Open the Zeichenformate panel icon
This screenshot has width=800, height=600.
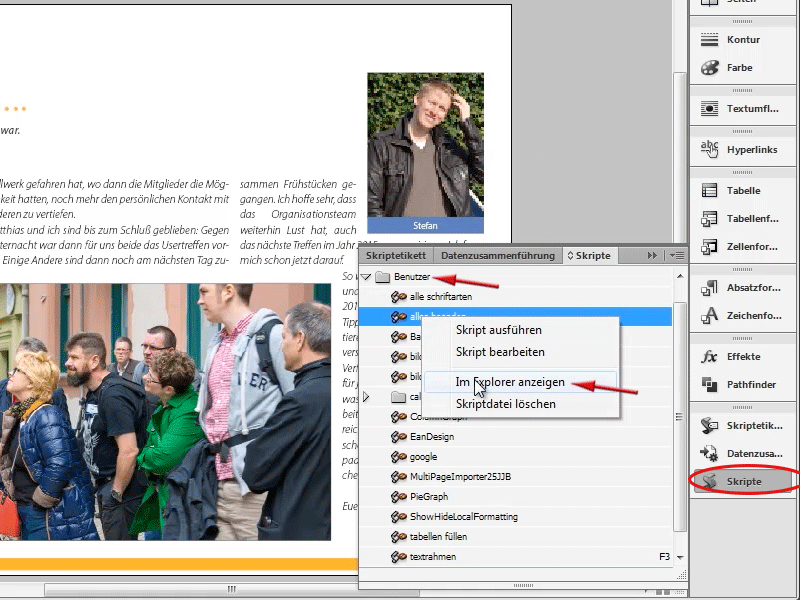tap(709, 316)
